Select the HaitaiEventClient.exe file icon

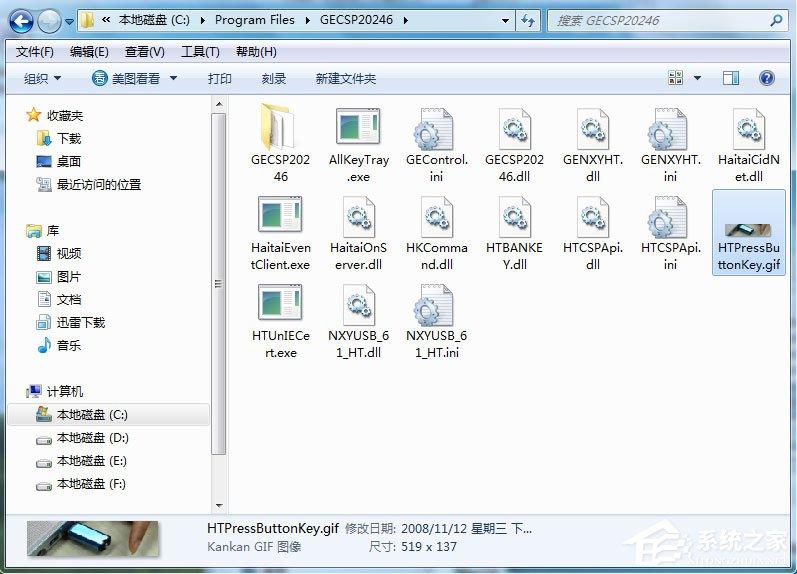pos(280,216)
